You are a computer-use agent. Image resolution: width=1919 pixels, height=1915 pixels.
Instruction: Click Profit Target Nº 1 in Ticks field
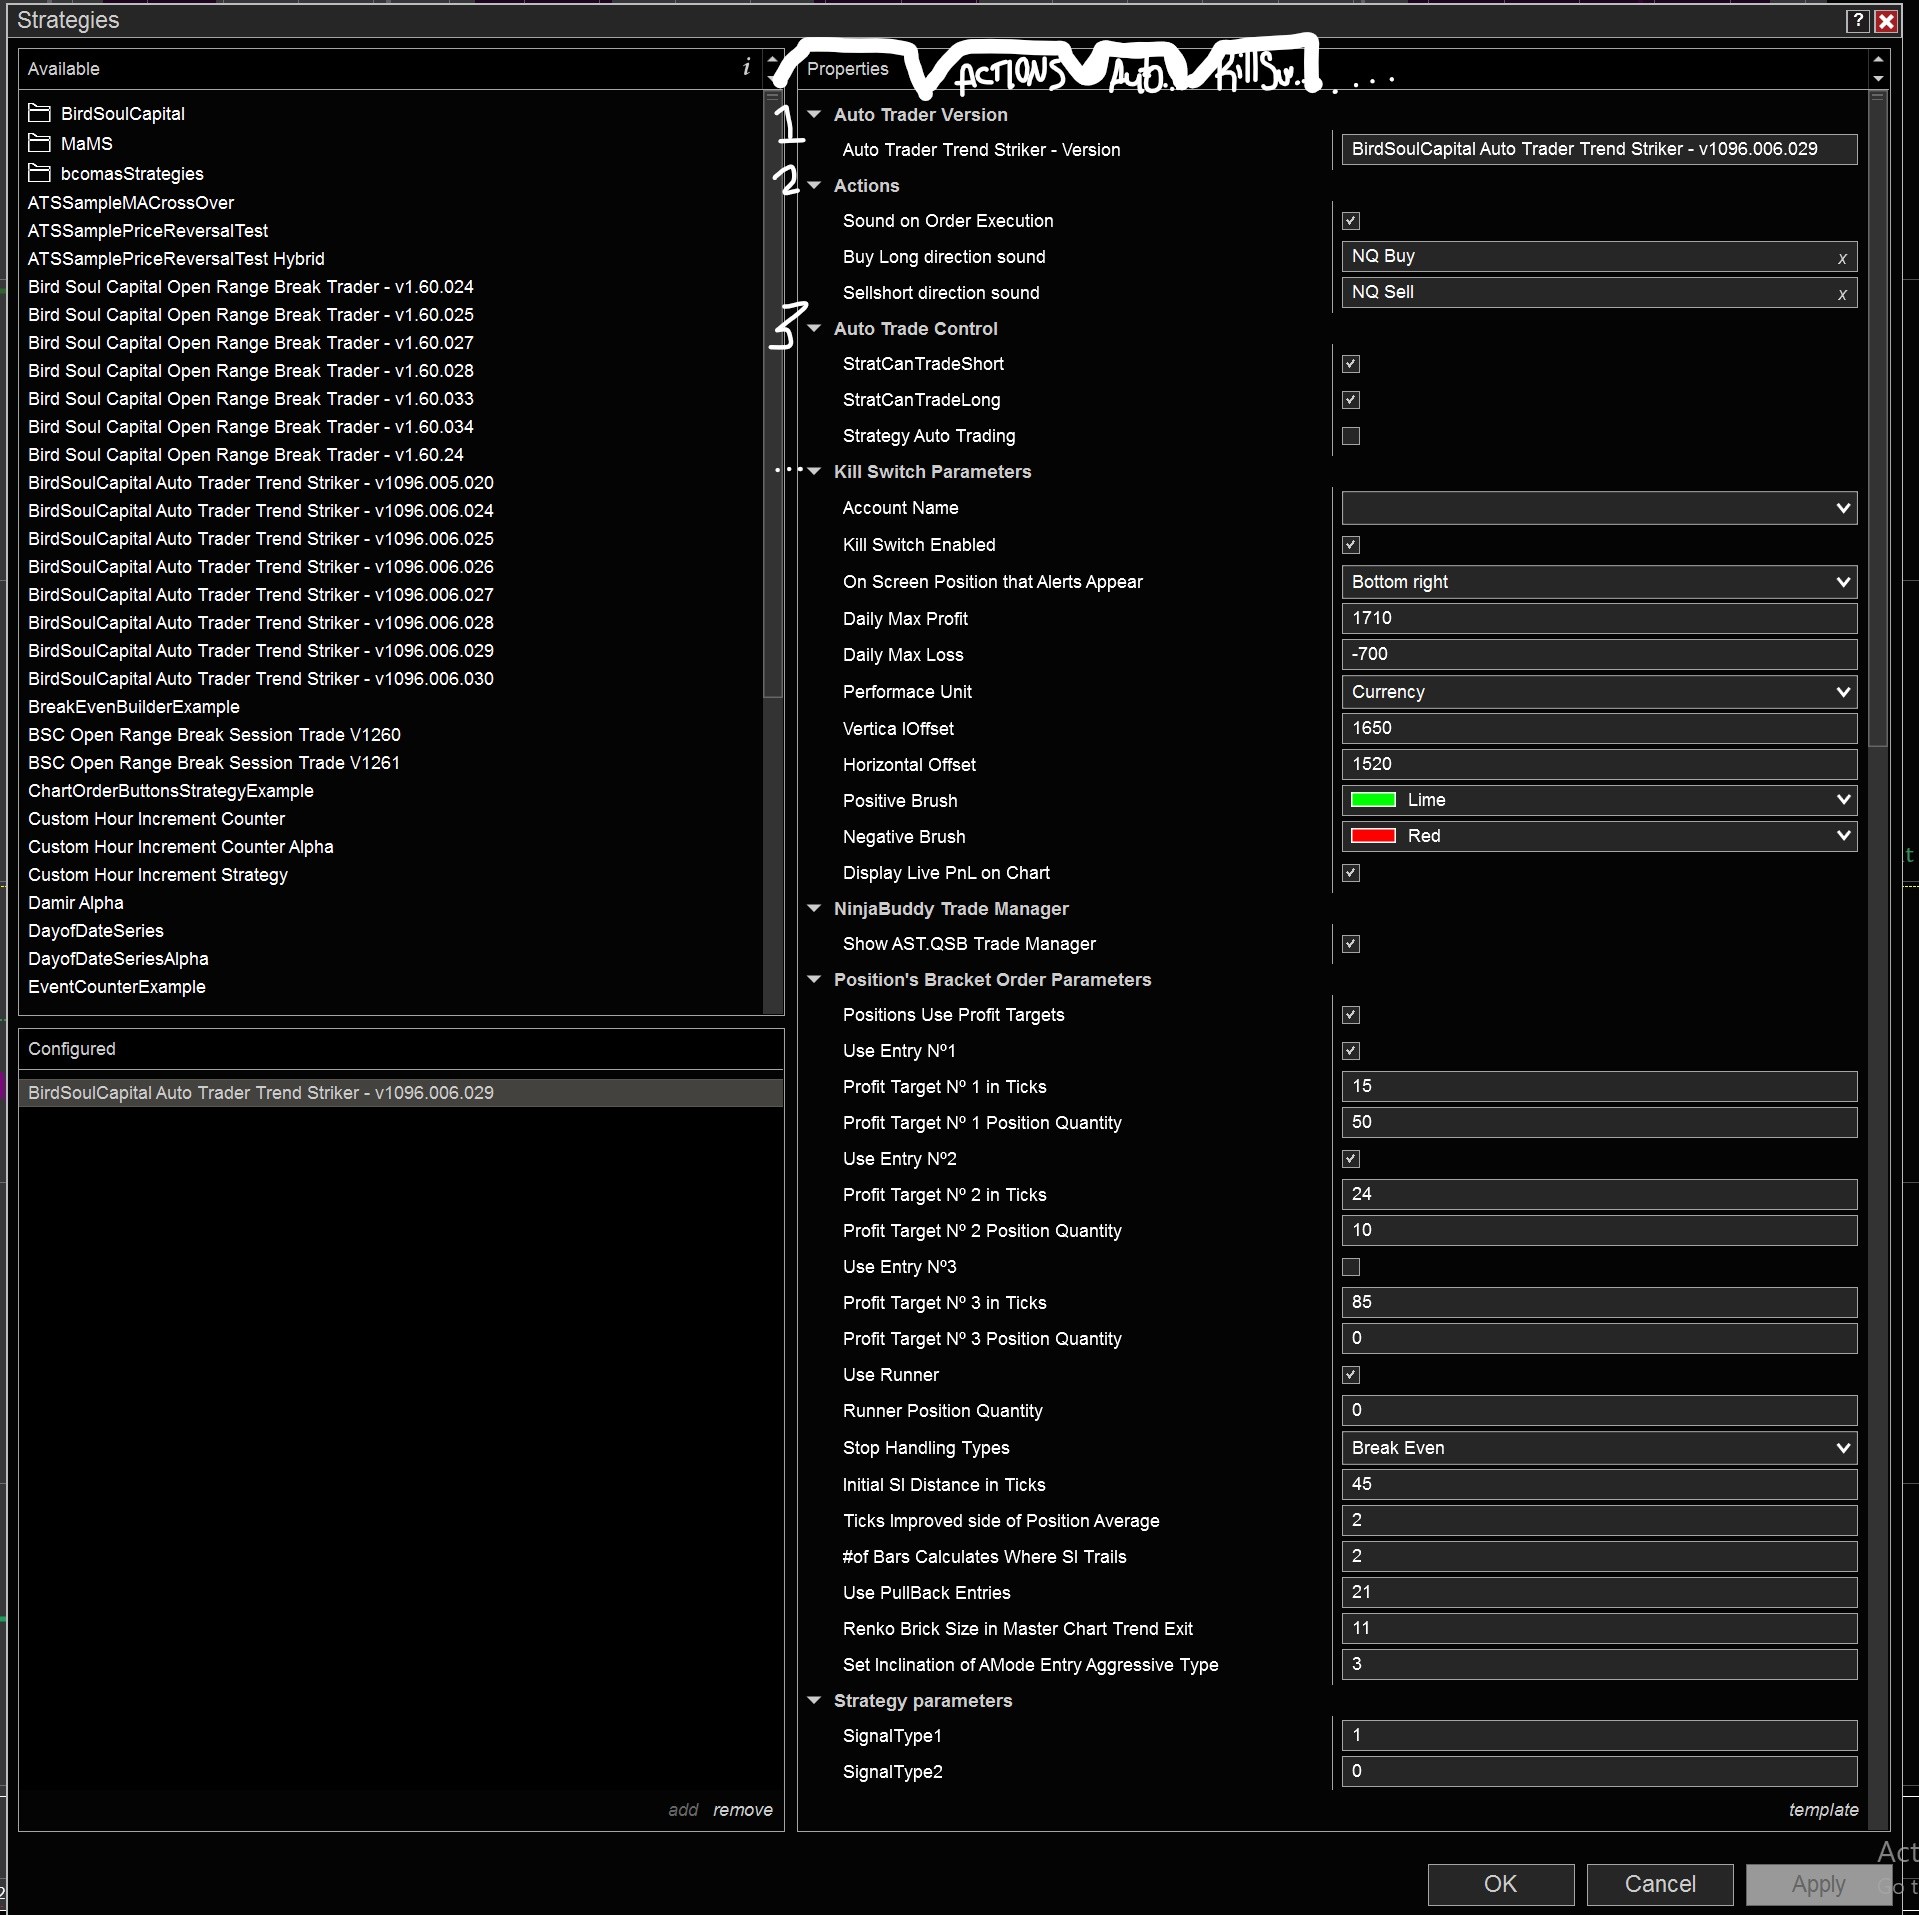coord(1599,1086)
